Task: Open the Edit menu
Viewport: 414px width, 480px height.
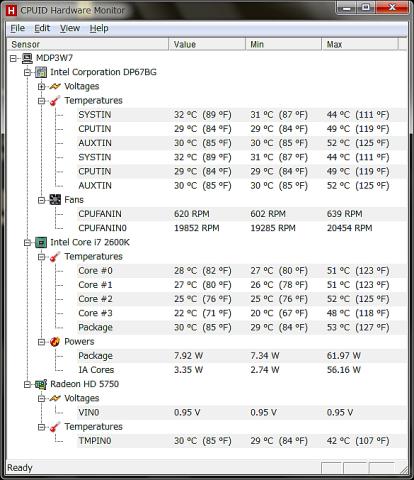Action: [x=42, y=28]
